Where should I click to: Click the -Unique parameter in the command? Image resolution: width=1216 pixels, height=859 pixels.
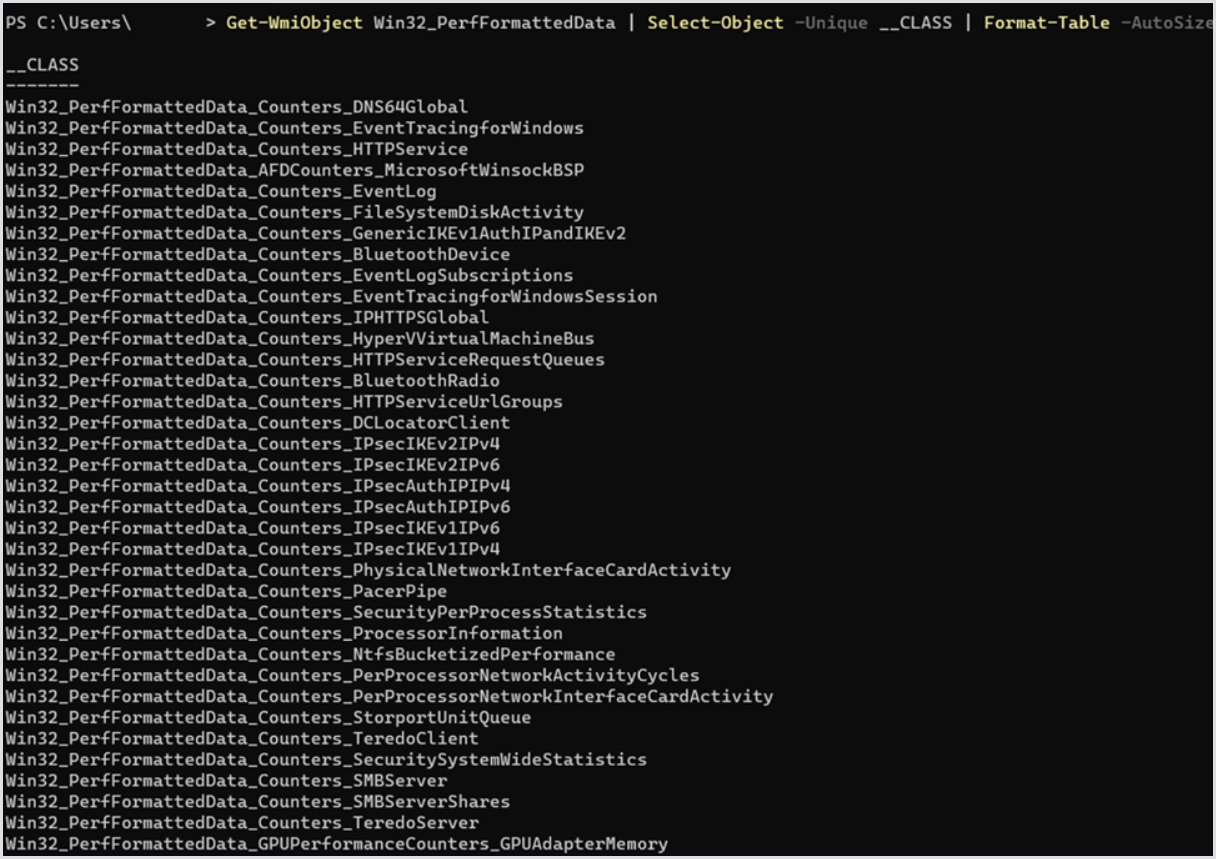point(831,22)
